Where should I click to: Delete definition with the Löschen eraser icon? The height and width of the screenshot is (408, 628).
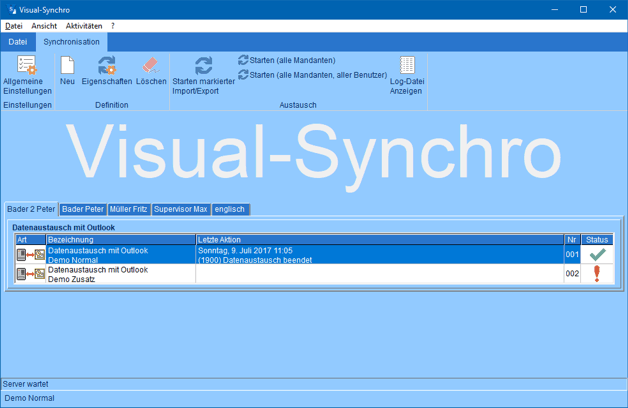[151, 65]
